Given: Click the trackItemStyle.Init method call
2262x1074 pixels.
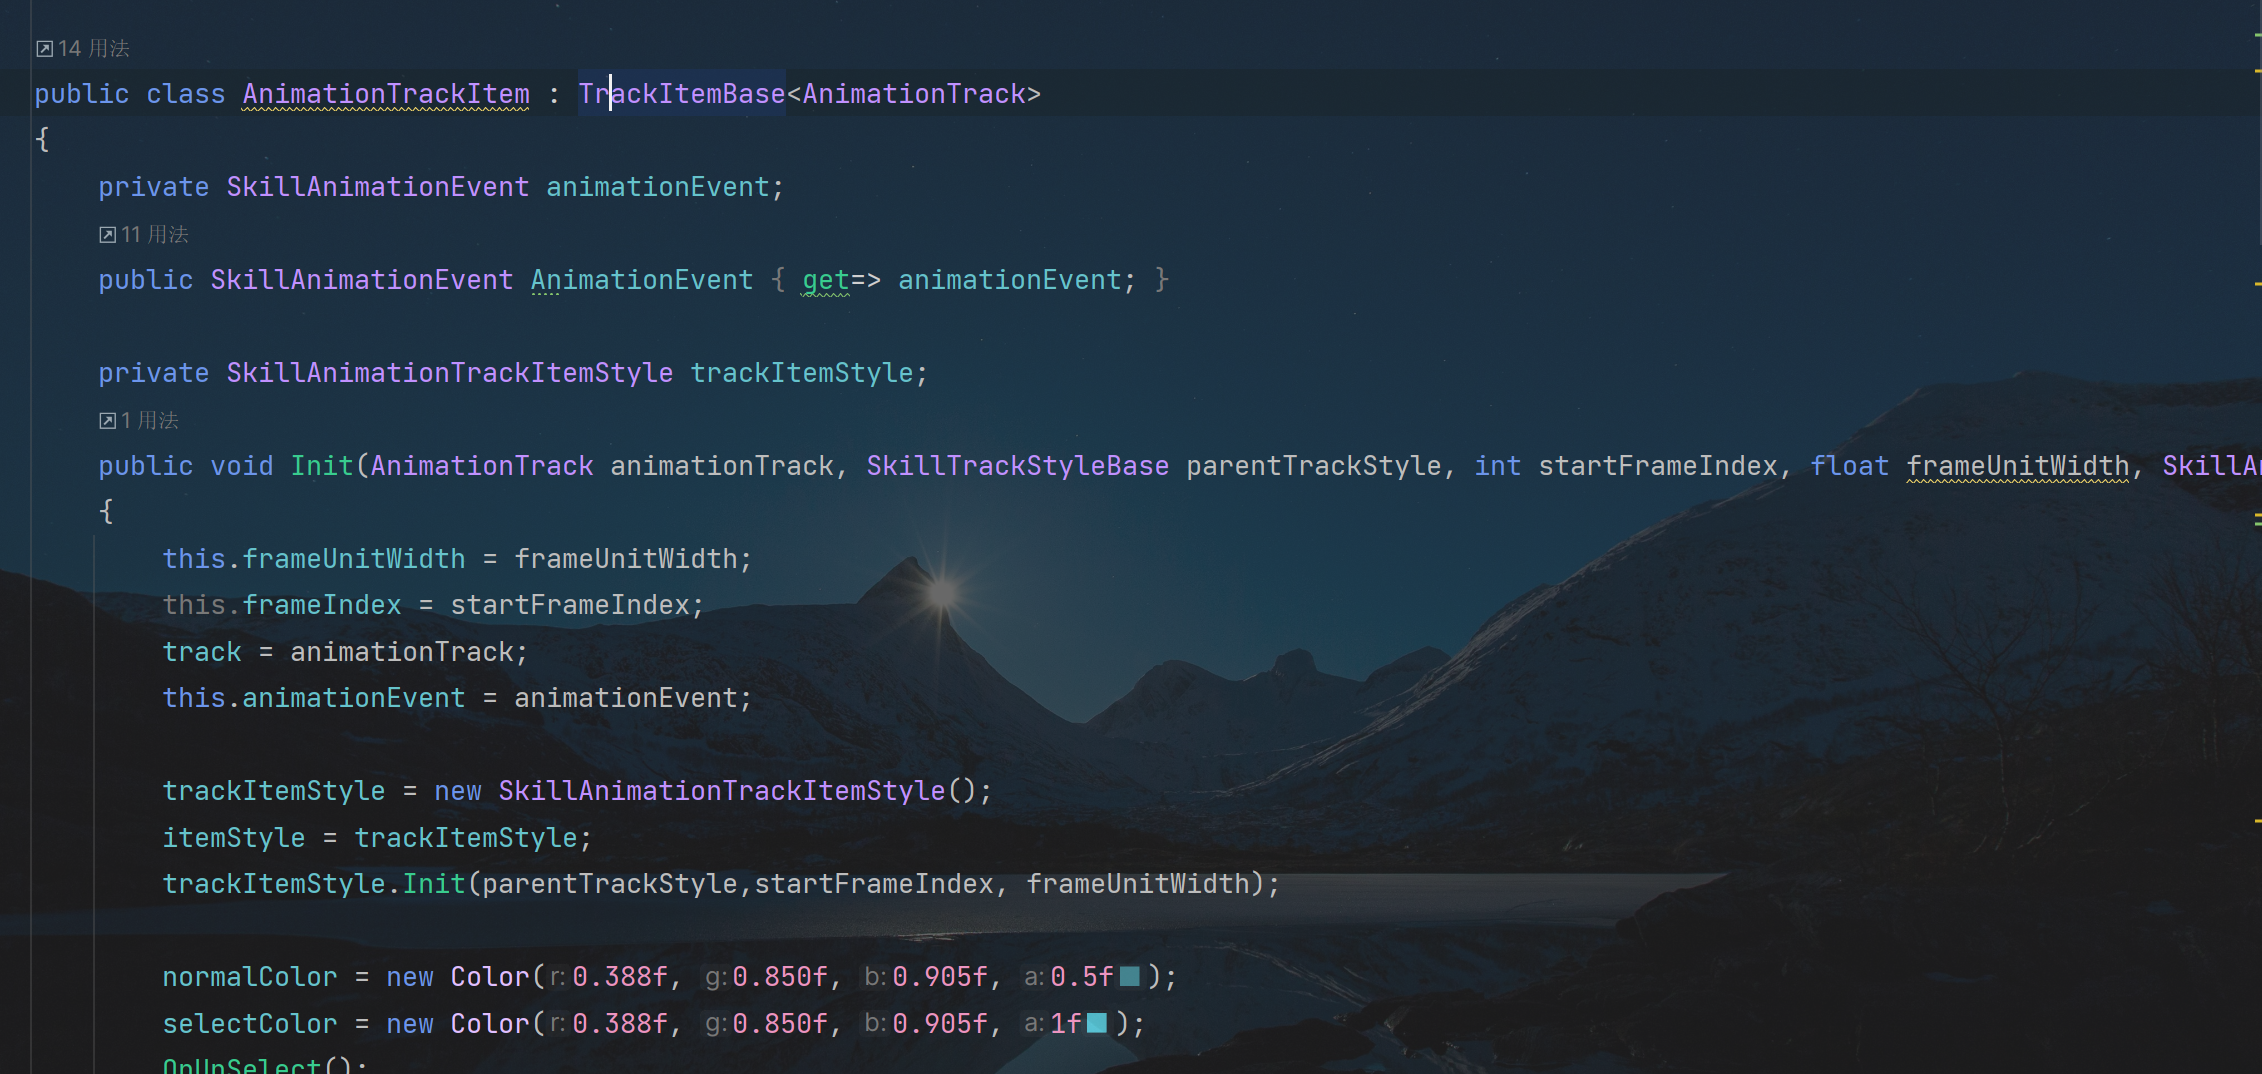Looking at the screenshot, I should [x=433, y=885].
